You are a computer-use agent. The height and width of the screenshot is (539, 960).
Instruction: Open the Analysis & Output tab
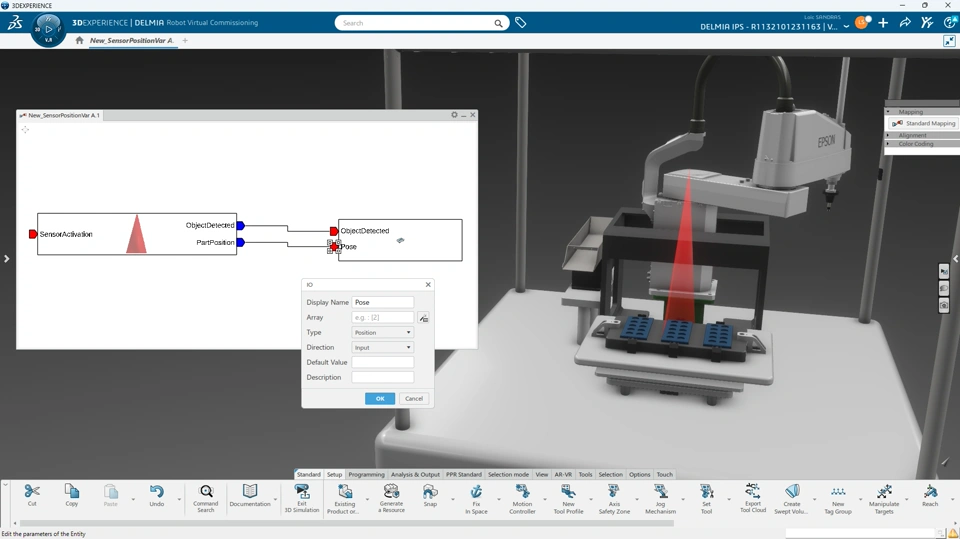(415, 474)
